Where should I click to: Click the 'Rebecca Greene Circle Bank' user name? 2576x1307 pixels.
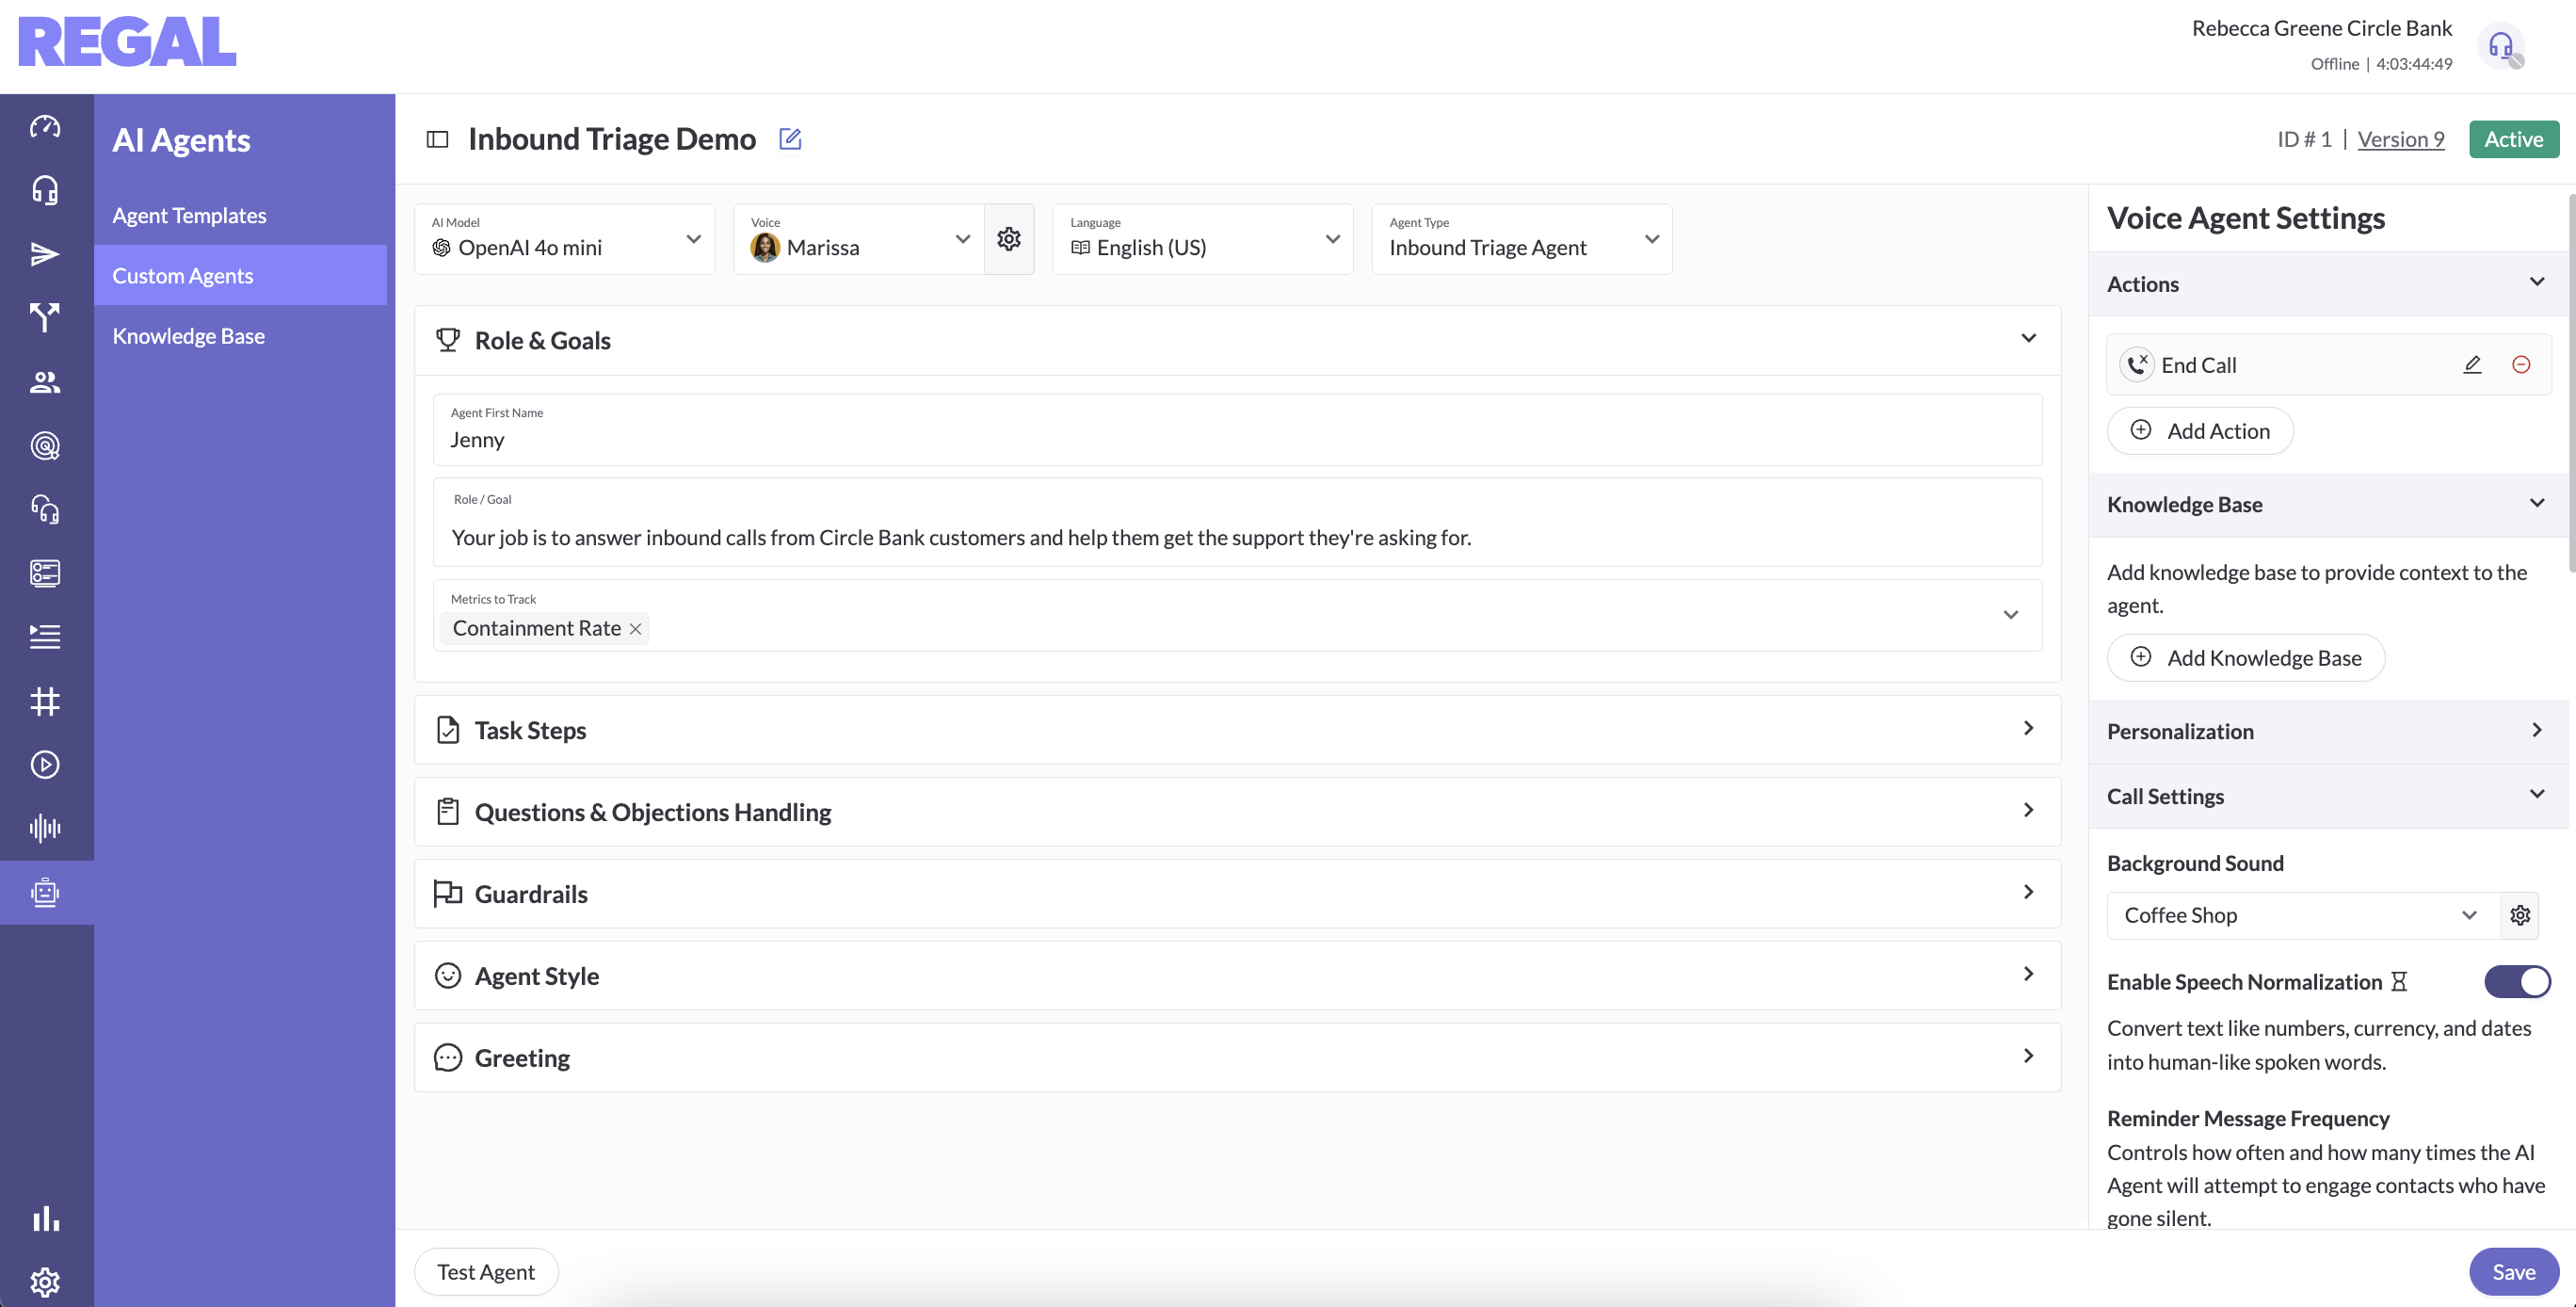tap(2321, 28)
